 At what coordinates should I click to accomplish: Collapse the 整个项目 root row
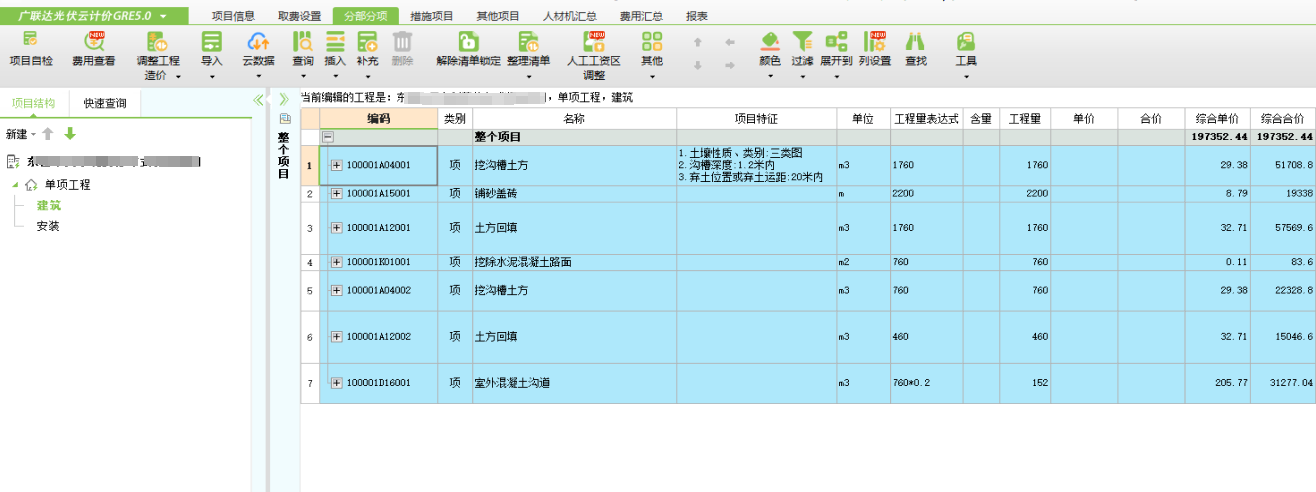(328, 137)
